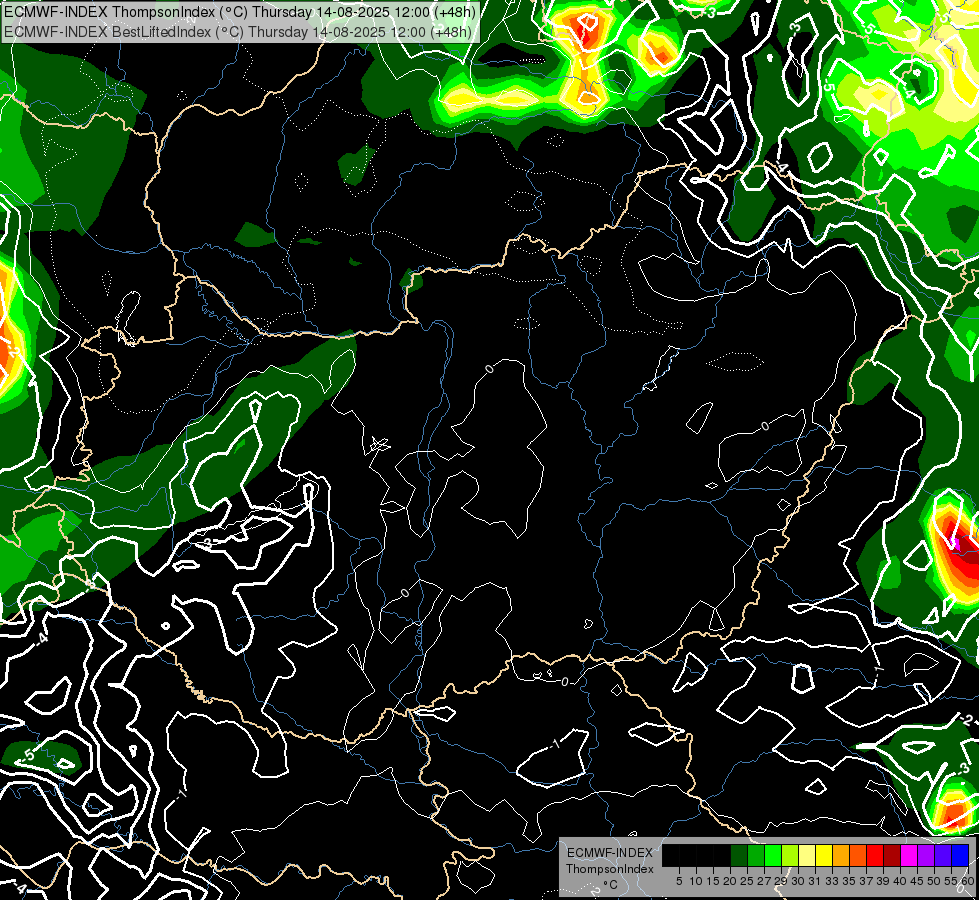This screenshot has width=979, height=900.
Task: Click the bright green 27–29 legend swatch
Action: coord(773,855)
